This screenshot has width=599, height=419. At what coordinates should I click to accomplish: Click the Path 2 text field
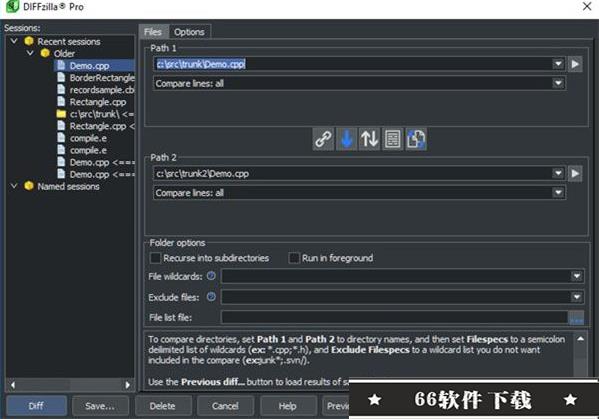click(x=352, y=173)
